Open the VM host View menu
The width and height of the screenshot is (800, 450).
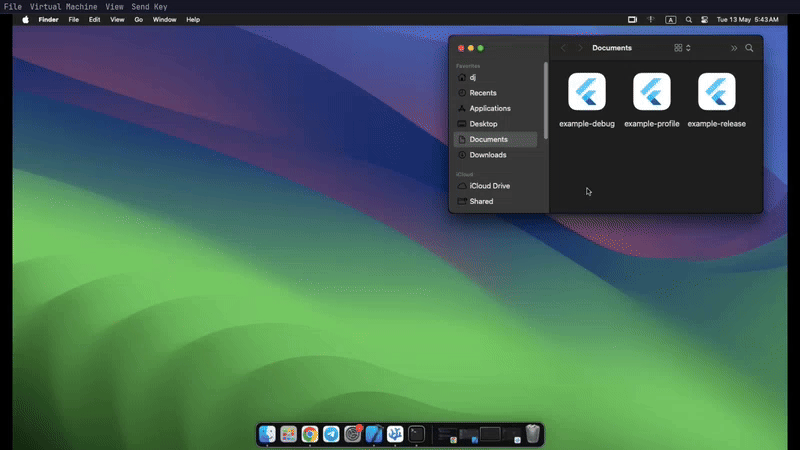pyautogui.click(x=114, y=7)
